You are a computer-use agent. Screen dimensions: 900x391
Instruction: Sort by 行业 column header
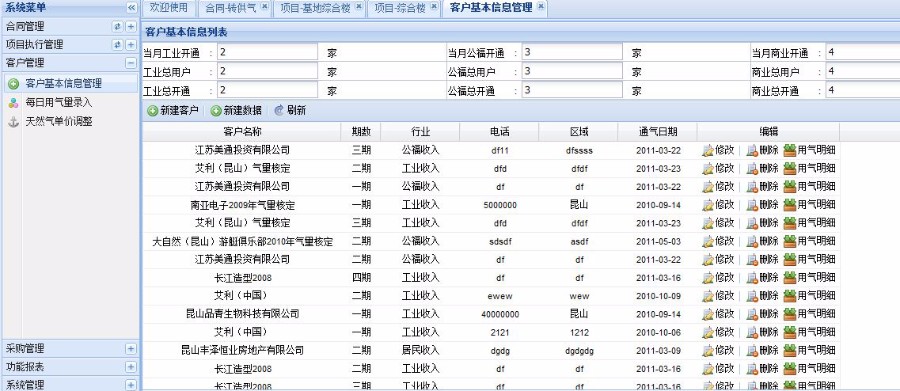pyautogui.click(x=420, y=132)
